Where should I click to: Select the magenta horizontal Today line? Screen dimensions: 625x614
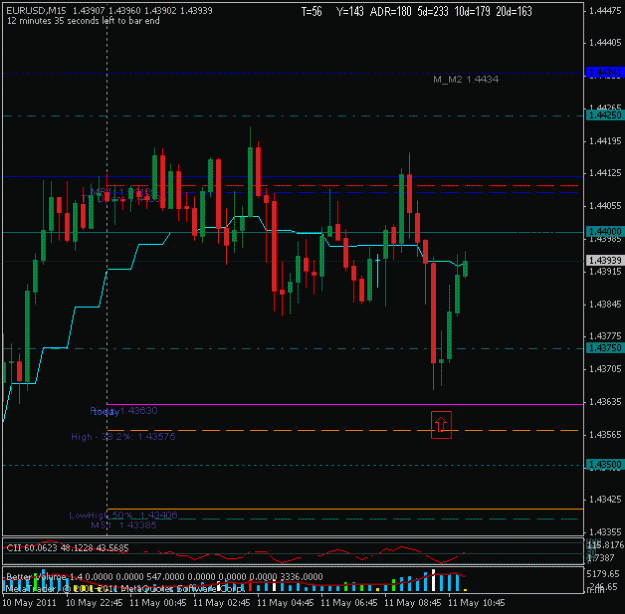[345, 404]
